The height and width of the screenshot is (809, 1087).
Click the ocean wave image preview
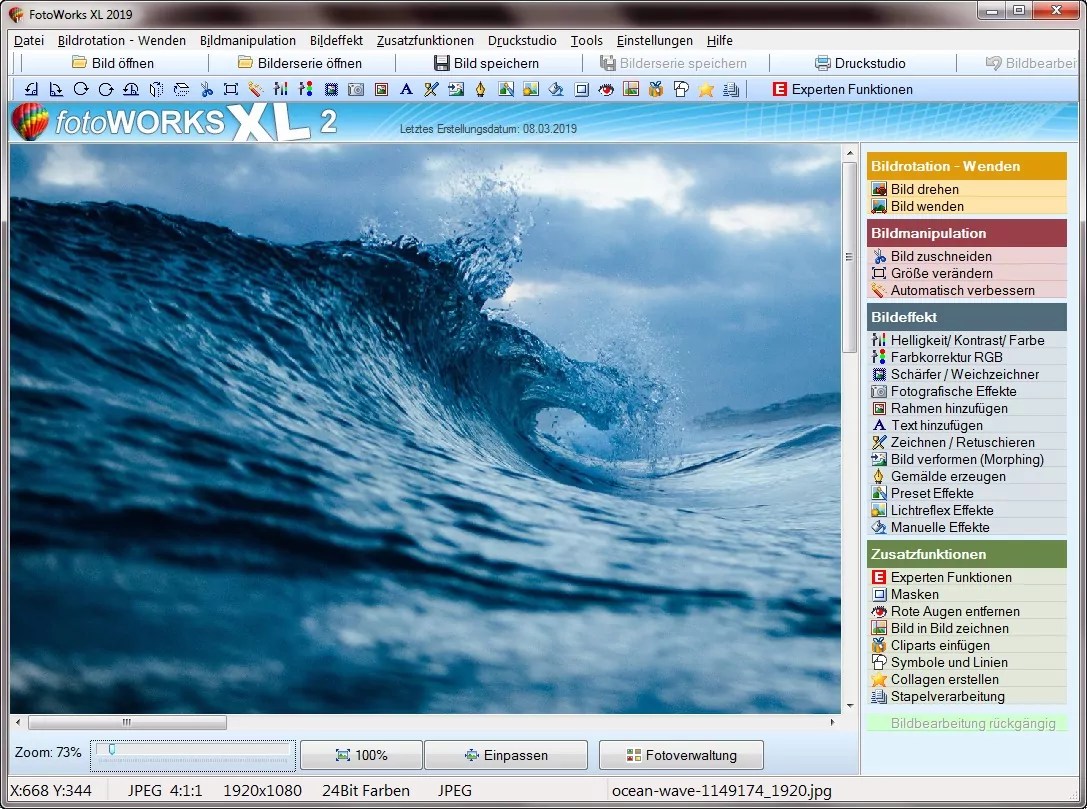[425, 428]
